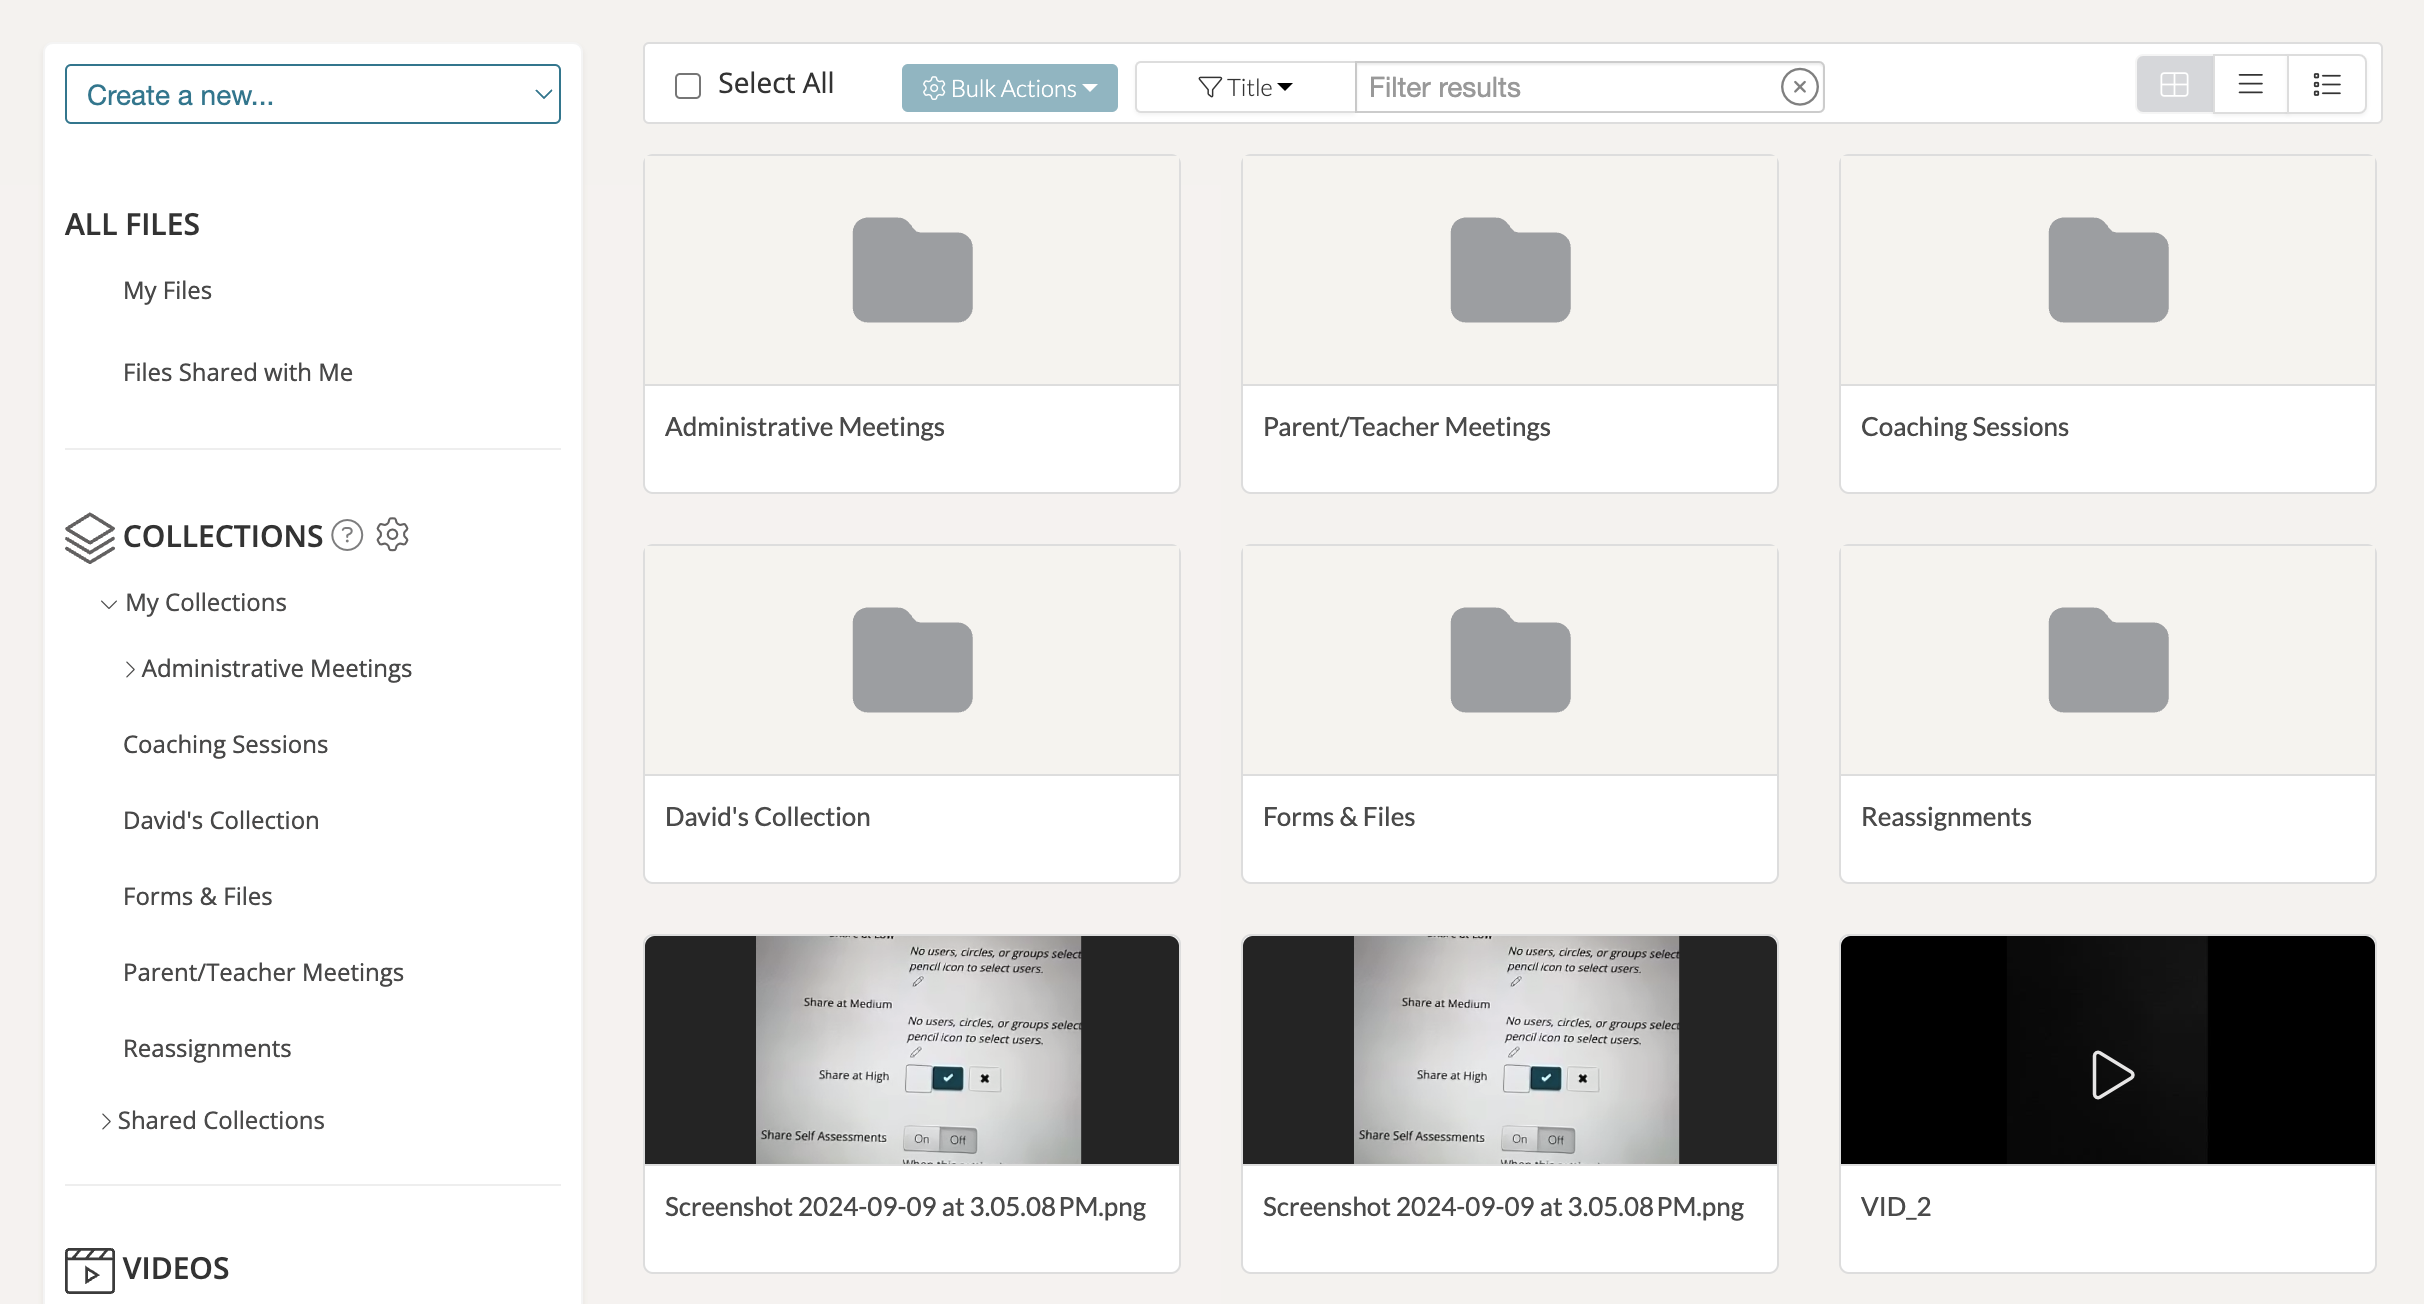
Task: Expand the Shared Collections tree
Action: (x=106, y=1122)
